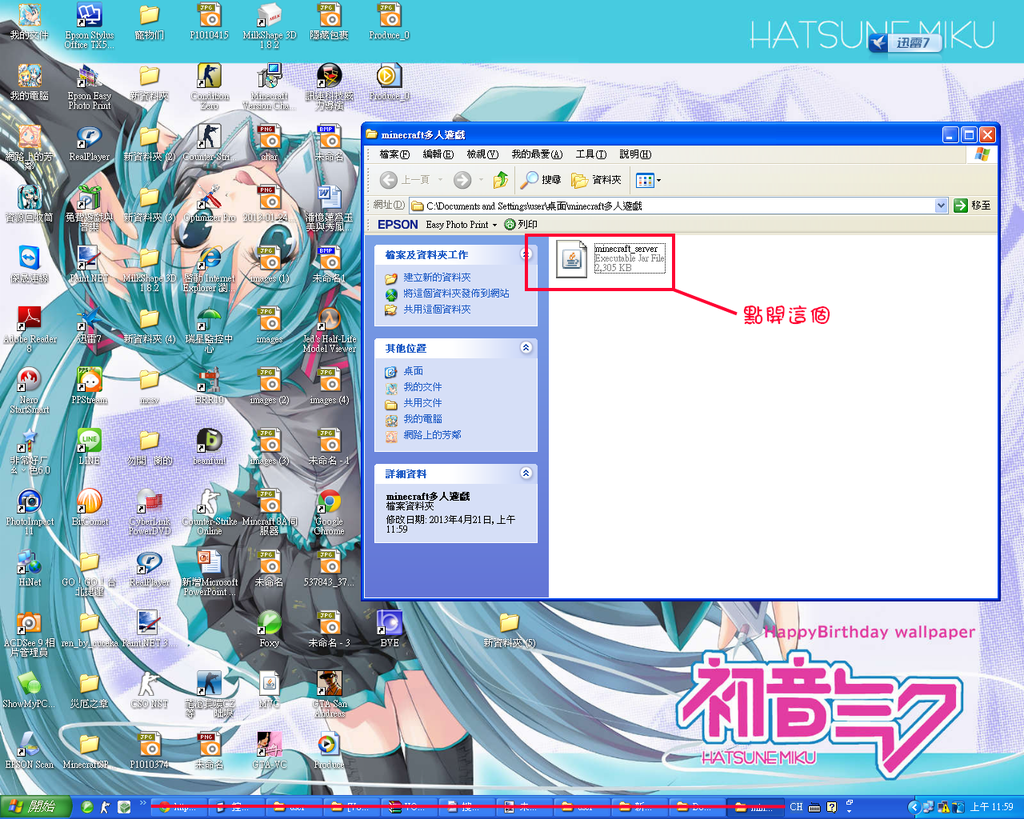Open EPSON Scan desktop shortcut

point(29,750)
